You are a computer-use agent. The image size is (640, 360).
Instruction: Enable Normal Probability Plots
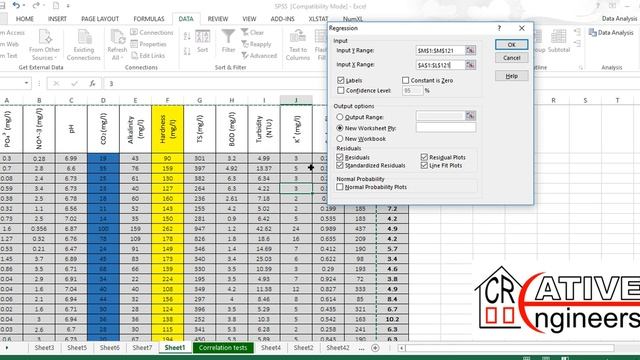(340, 187)
